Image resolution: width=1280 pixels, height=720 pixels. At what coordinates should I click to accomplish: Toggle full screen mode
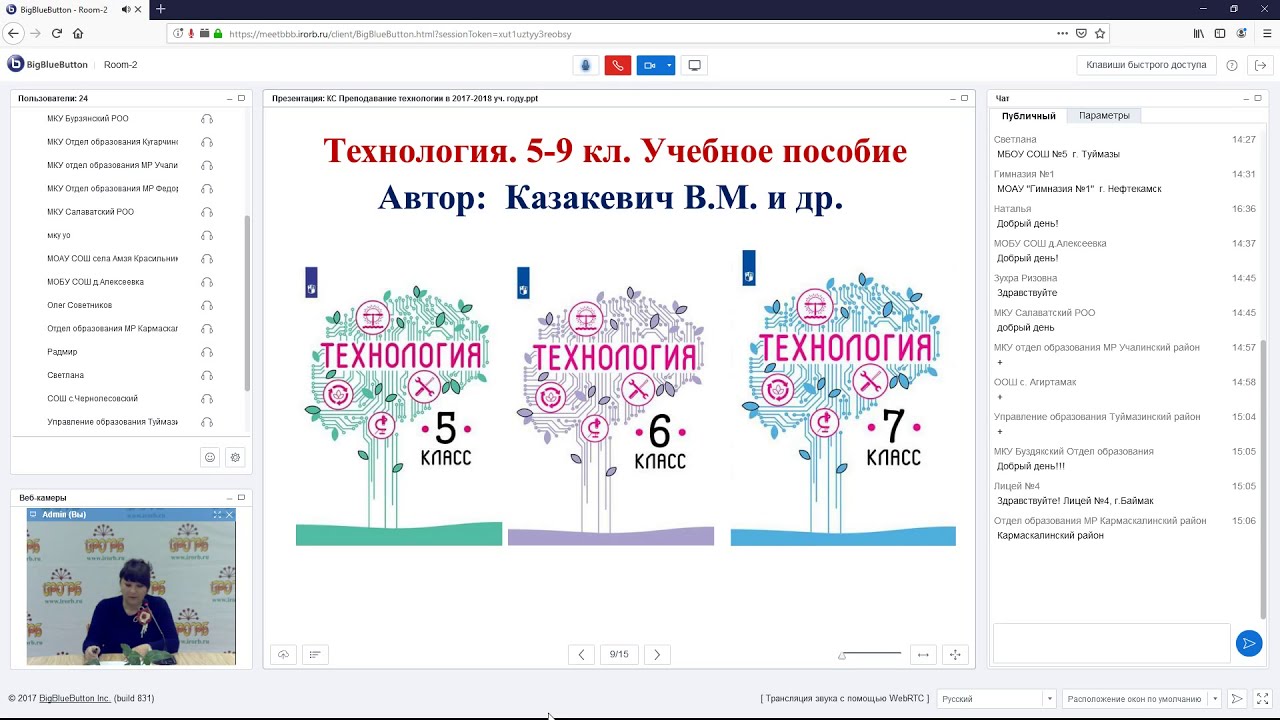1263,699
